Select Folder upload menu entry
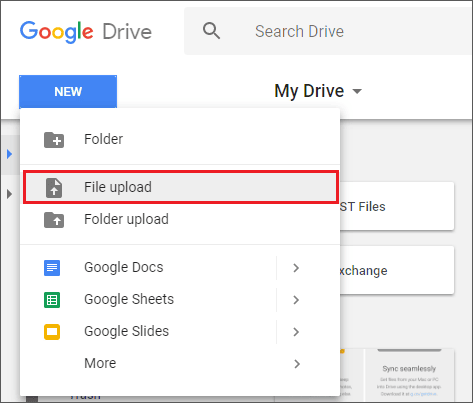 pos(180,219)
